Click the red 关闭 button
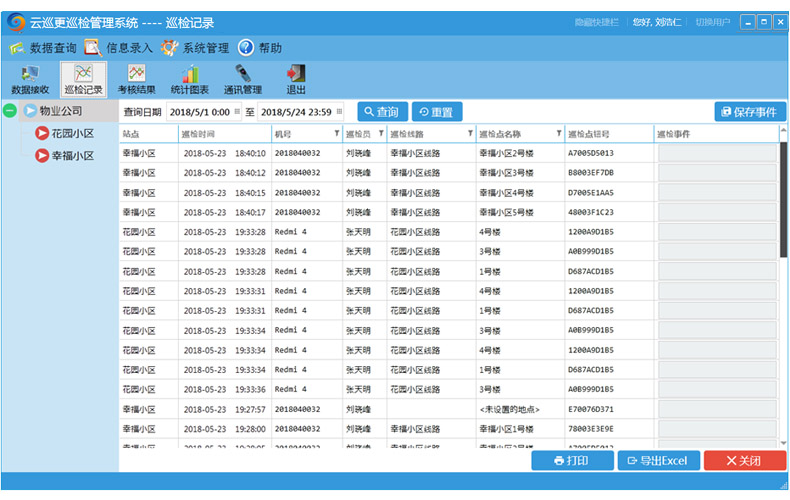This screenshot has height=500, width=790. click(x=745, y=461)
